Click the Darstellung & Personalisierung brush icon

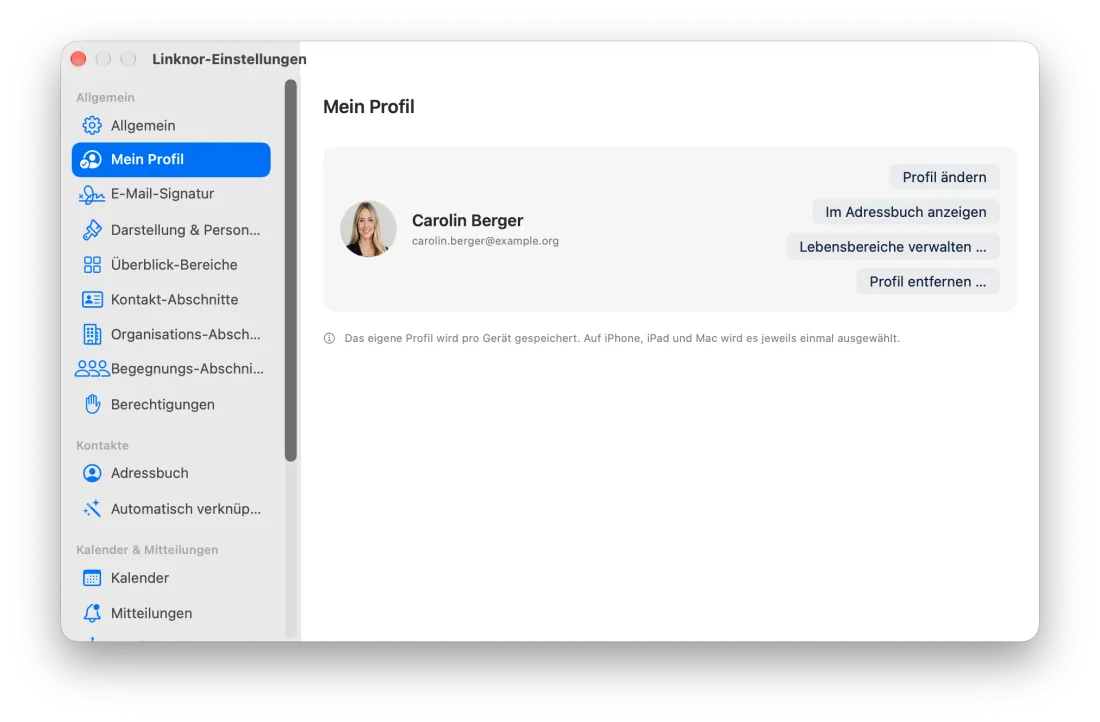pos(92,230)
